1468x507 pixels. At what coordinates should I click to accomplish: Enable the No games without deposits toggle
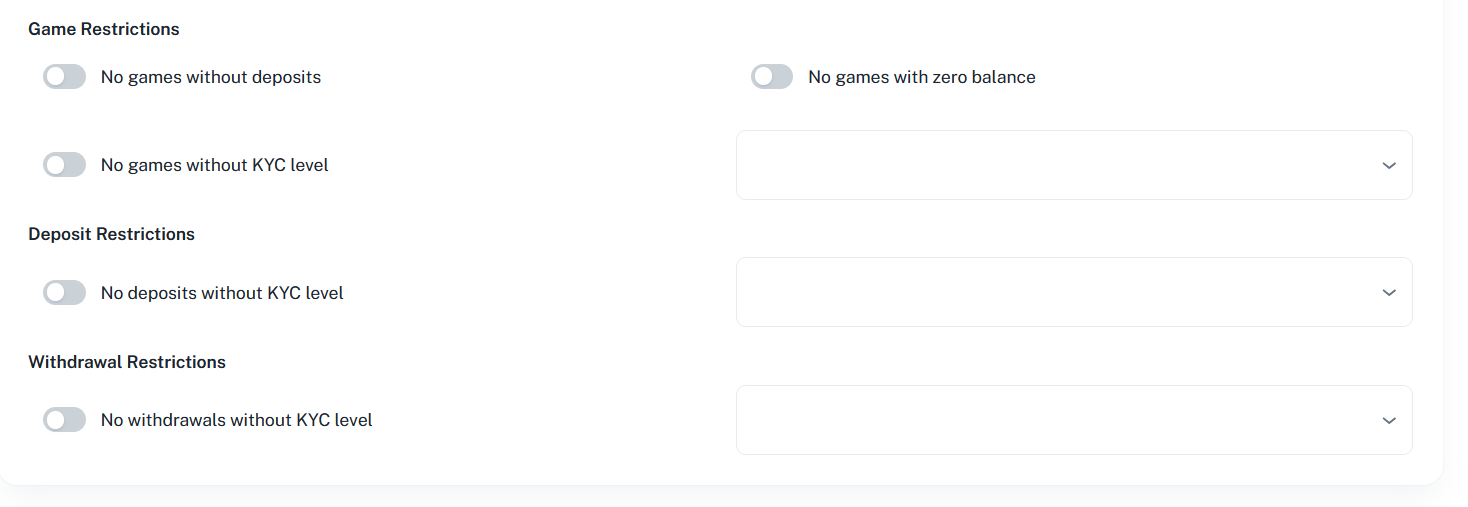(x=64, y=77)
